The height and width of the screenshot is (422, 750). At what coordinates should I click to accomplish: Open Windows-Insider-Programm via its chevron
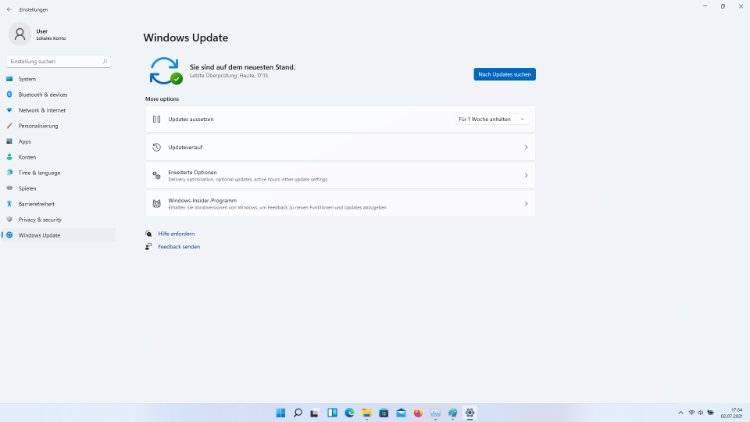pyautogui.click(x=526, y=204)
